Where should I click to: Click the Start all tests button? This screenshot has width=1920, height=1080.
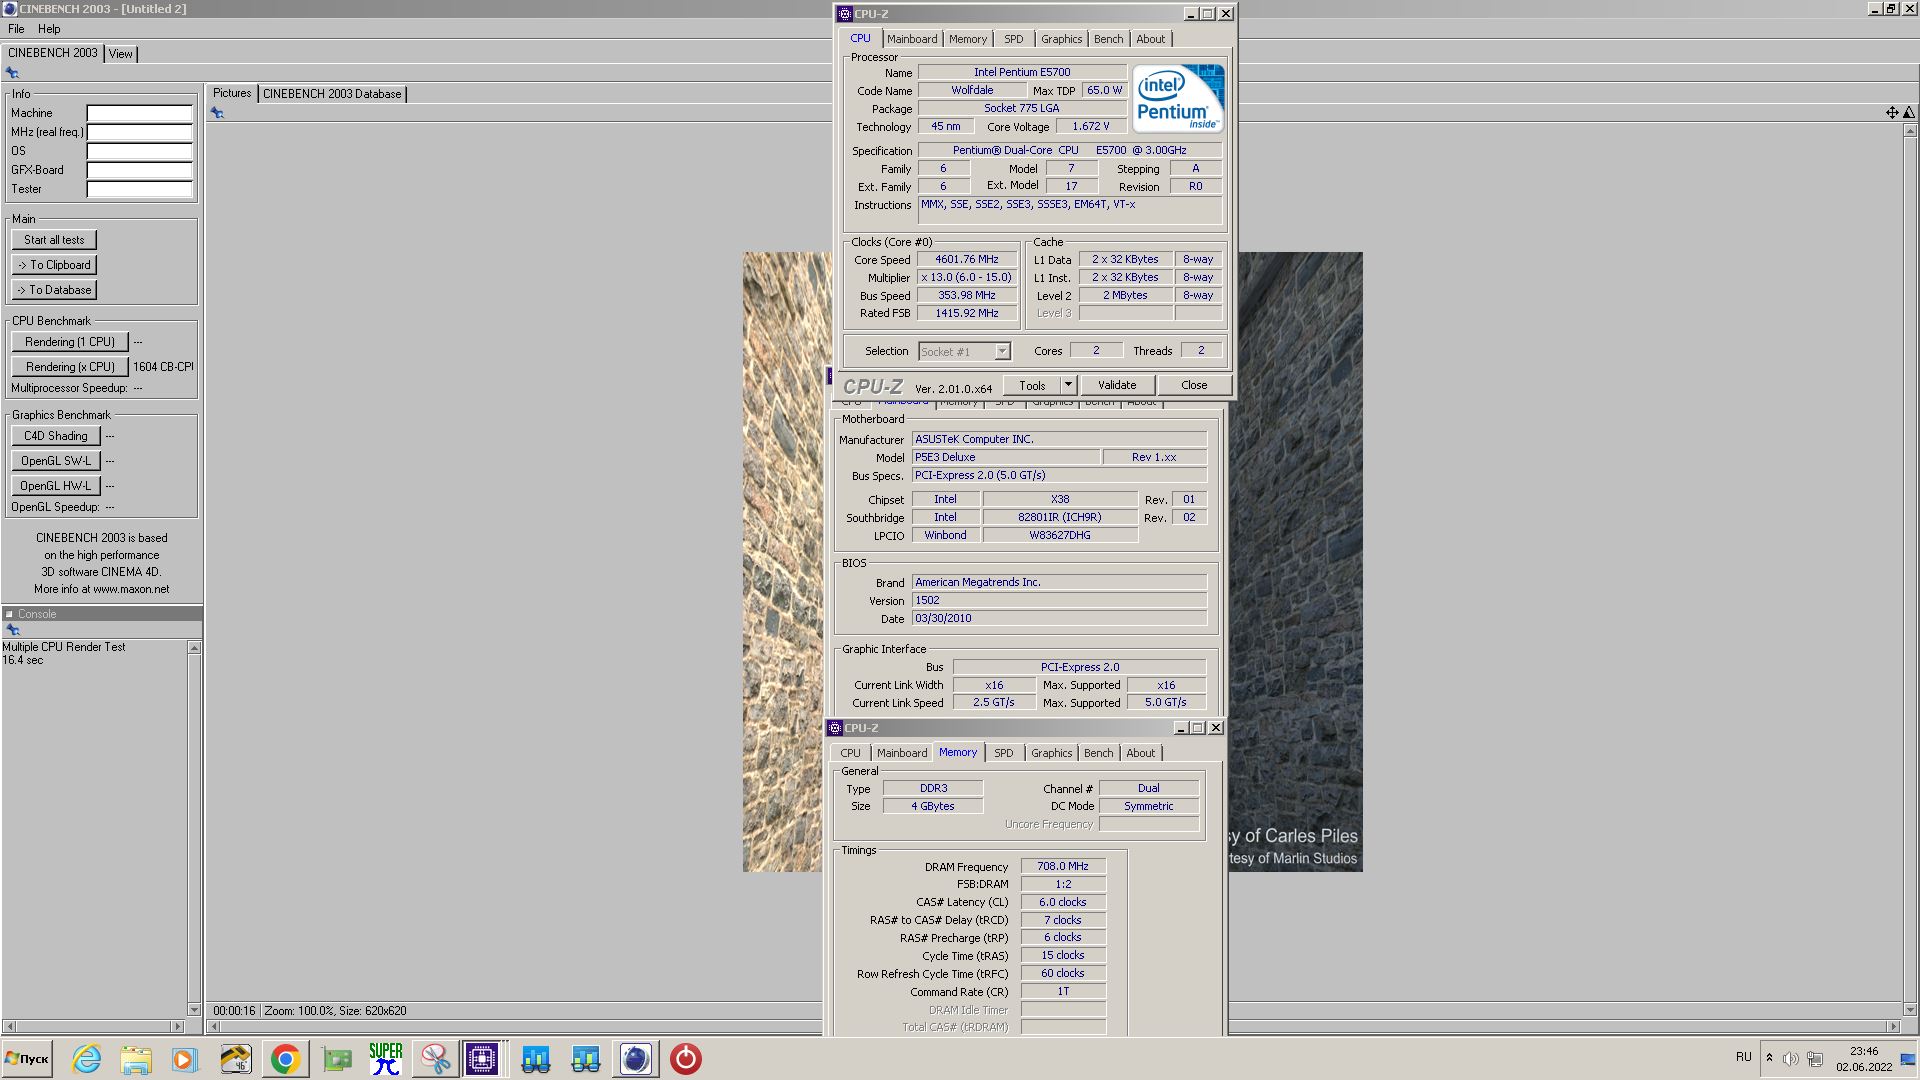54,240
